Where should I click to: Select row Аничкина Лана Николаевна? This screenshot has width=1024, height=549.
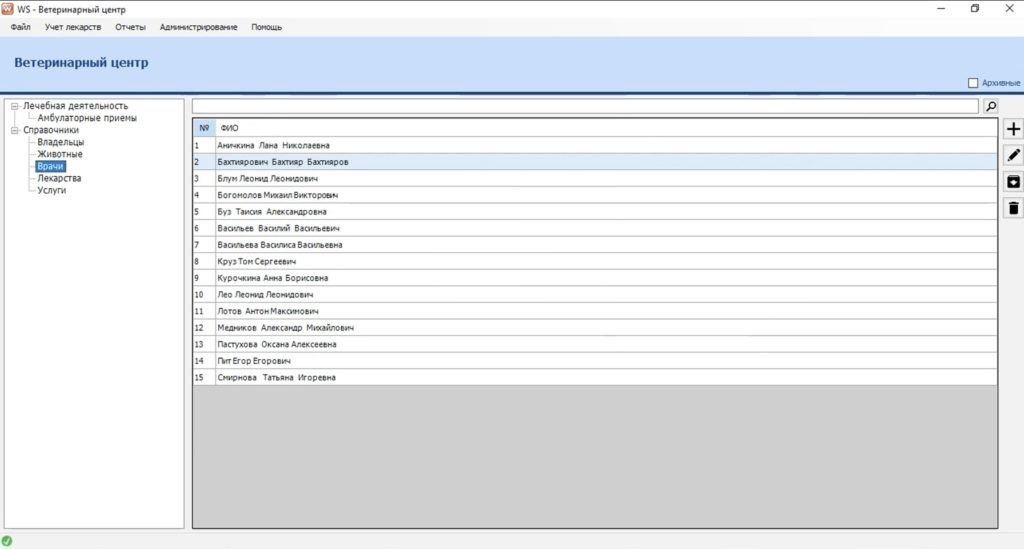(x=595, y=146)
